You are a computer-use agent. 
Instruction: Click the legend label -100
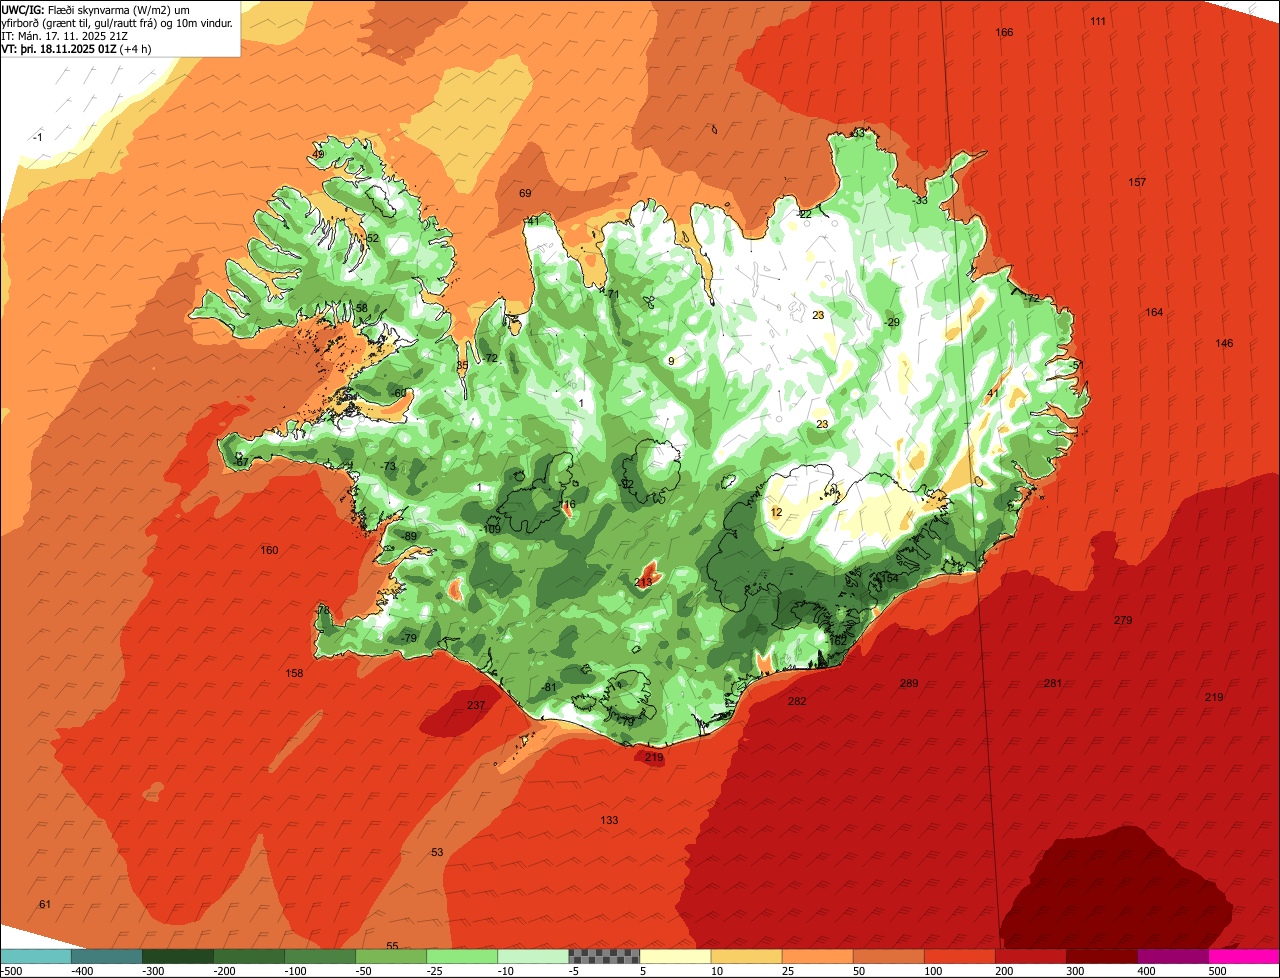point(295,971)
